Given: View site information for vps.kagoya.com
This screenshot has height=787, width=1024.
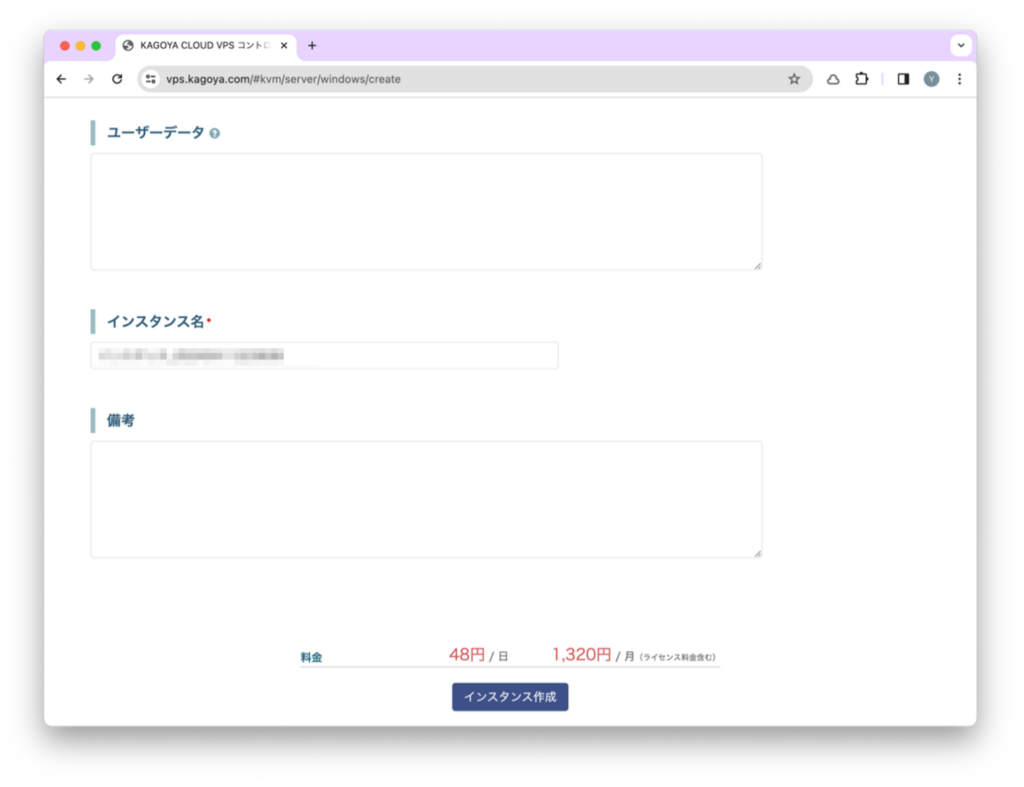Looking at the screenshot, I should pos(151,79).
